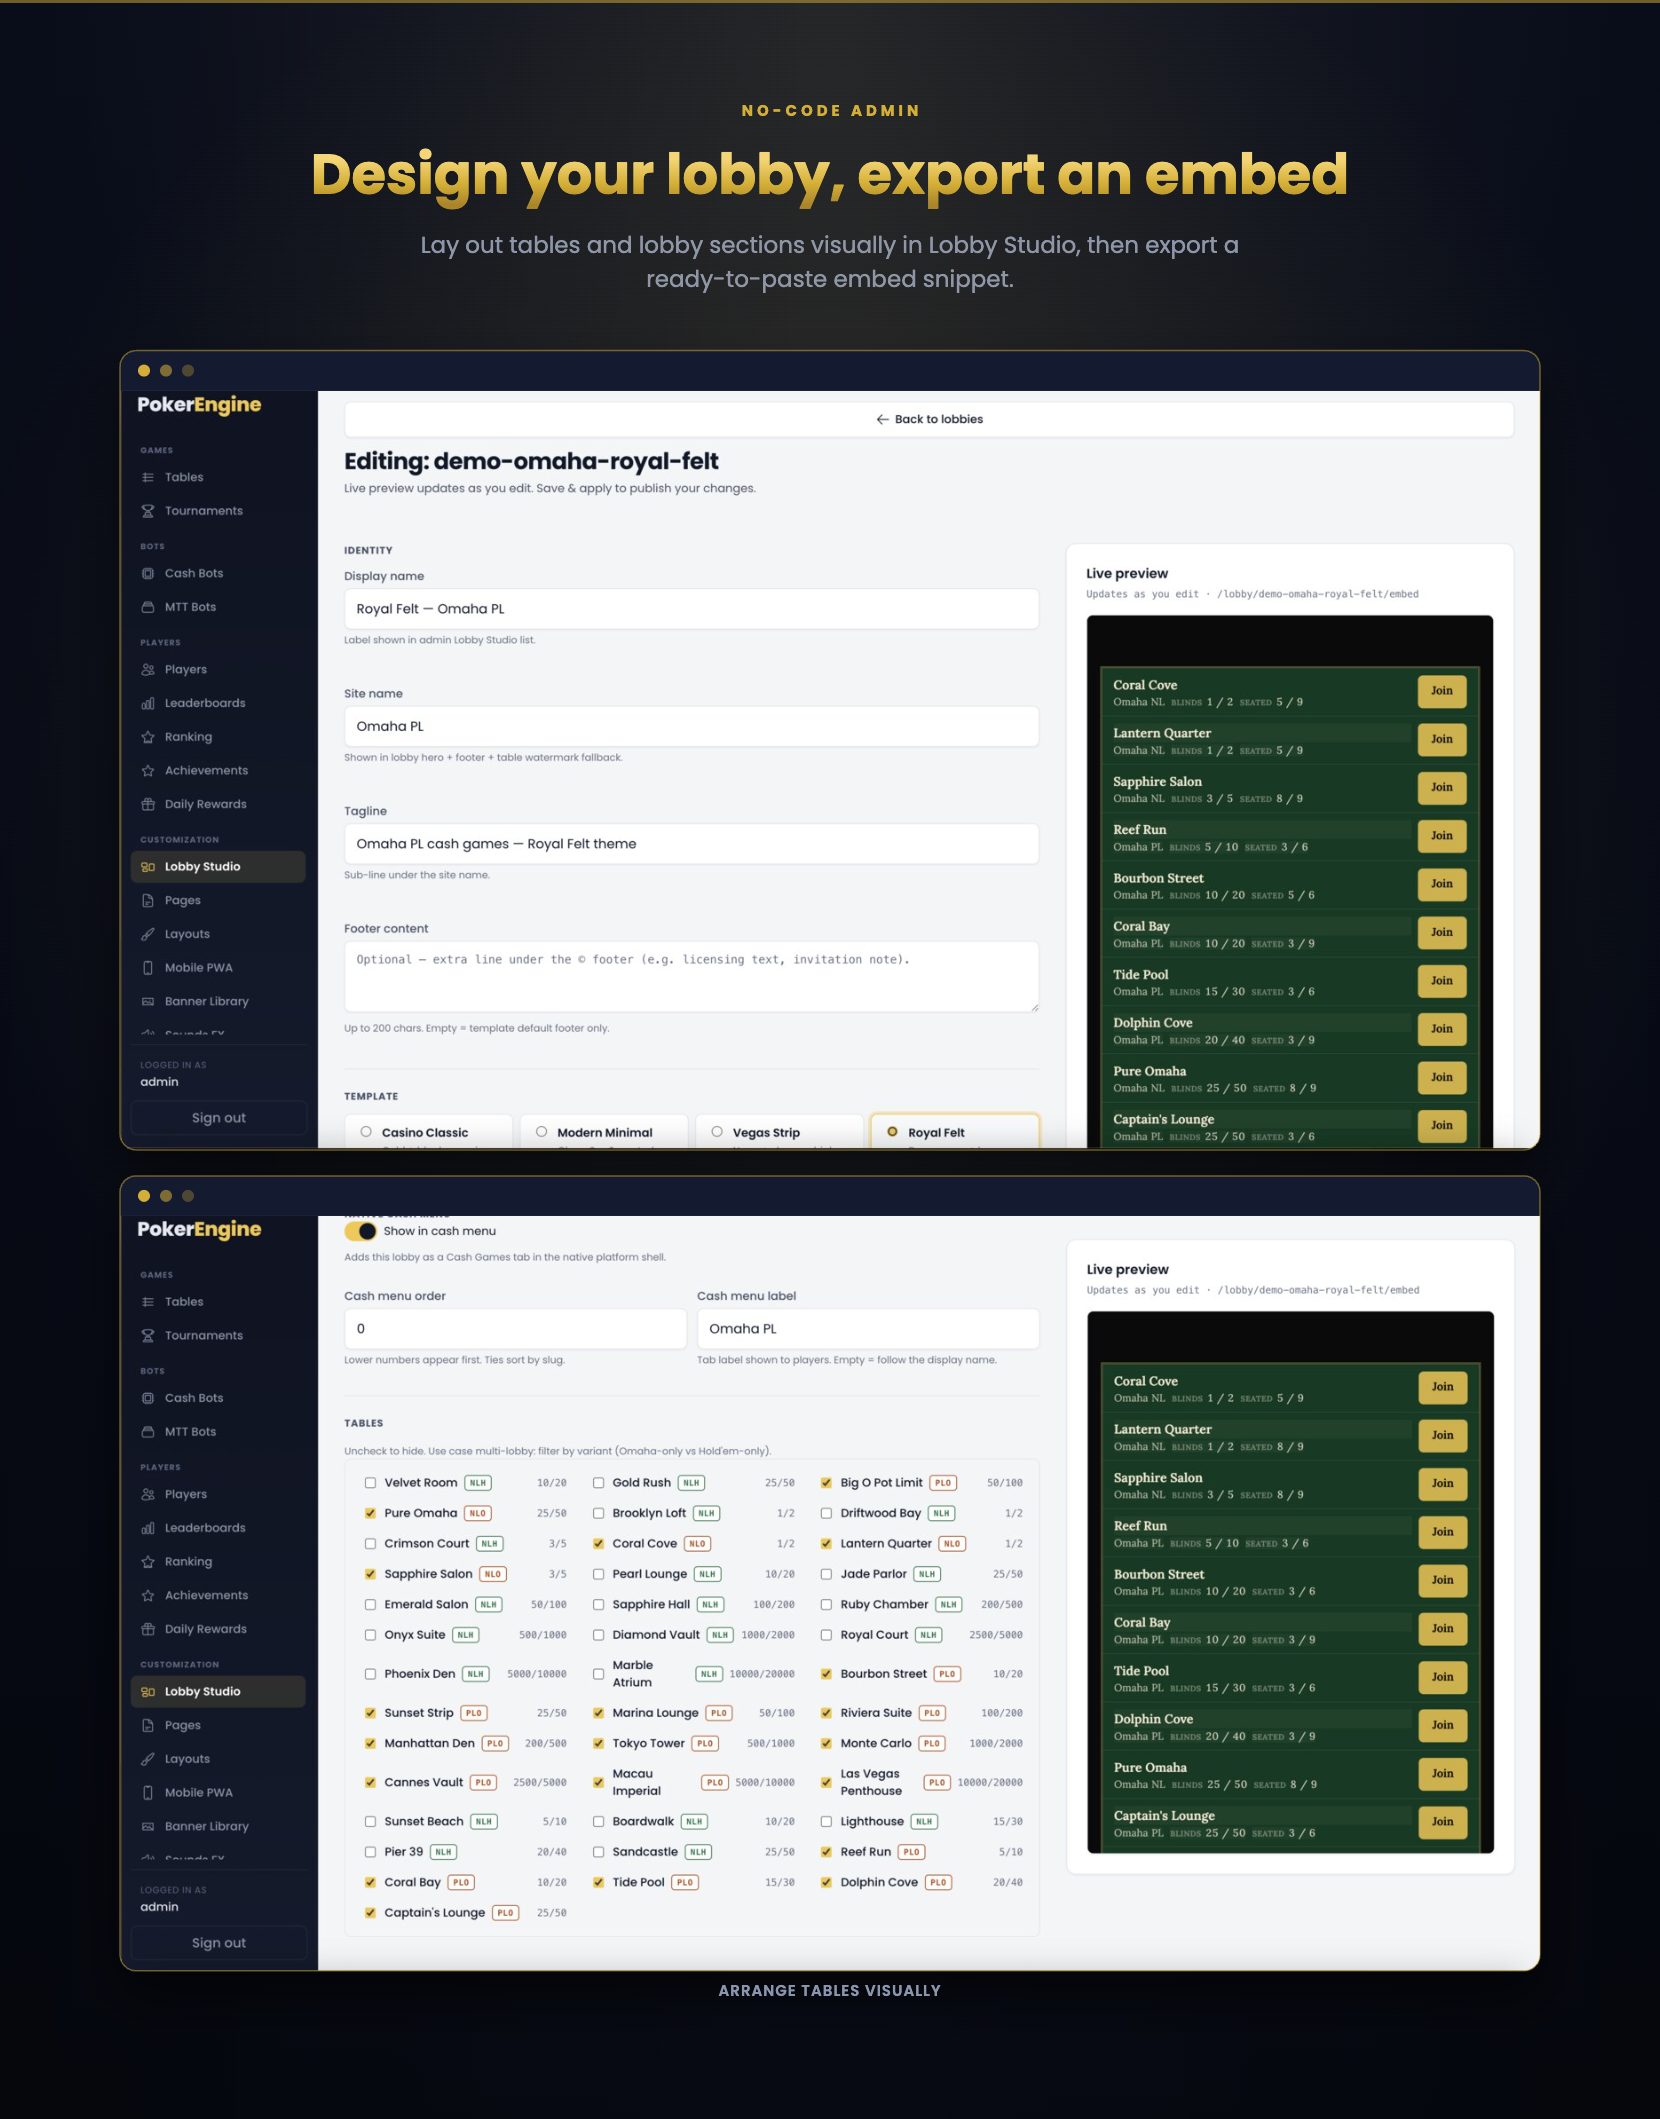Click Tables icon in top window sidebar

click(x=148, y=477)
